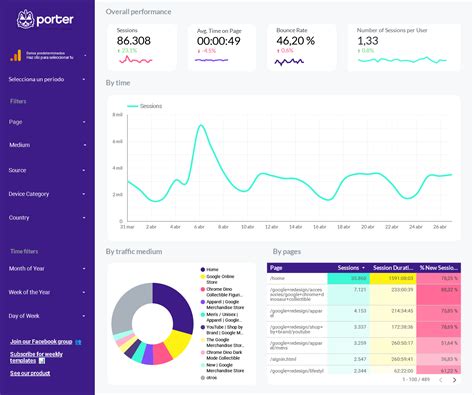Click the Session Duration column header
The height and width of the screenshot is (395, 474).
pos(393,268)
